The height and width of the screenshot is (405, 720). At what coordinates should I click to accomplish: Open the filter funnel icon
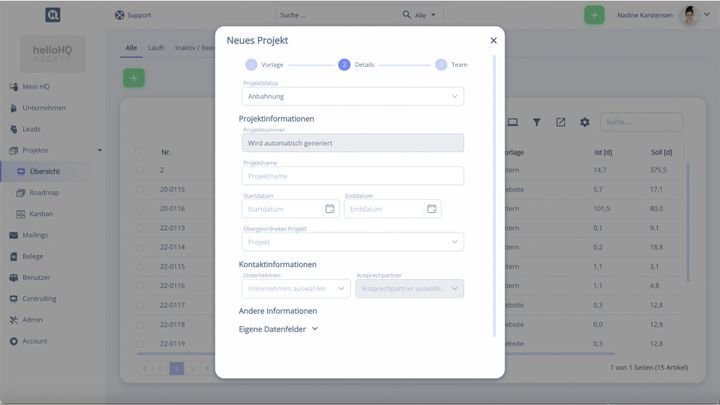tap(536, 122)
